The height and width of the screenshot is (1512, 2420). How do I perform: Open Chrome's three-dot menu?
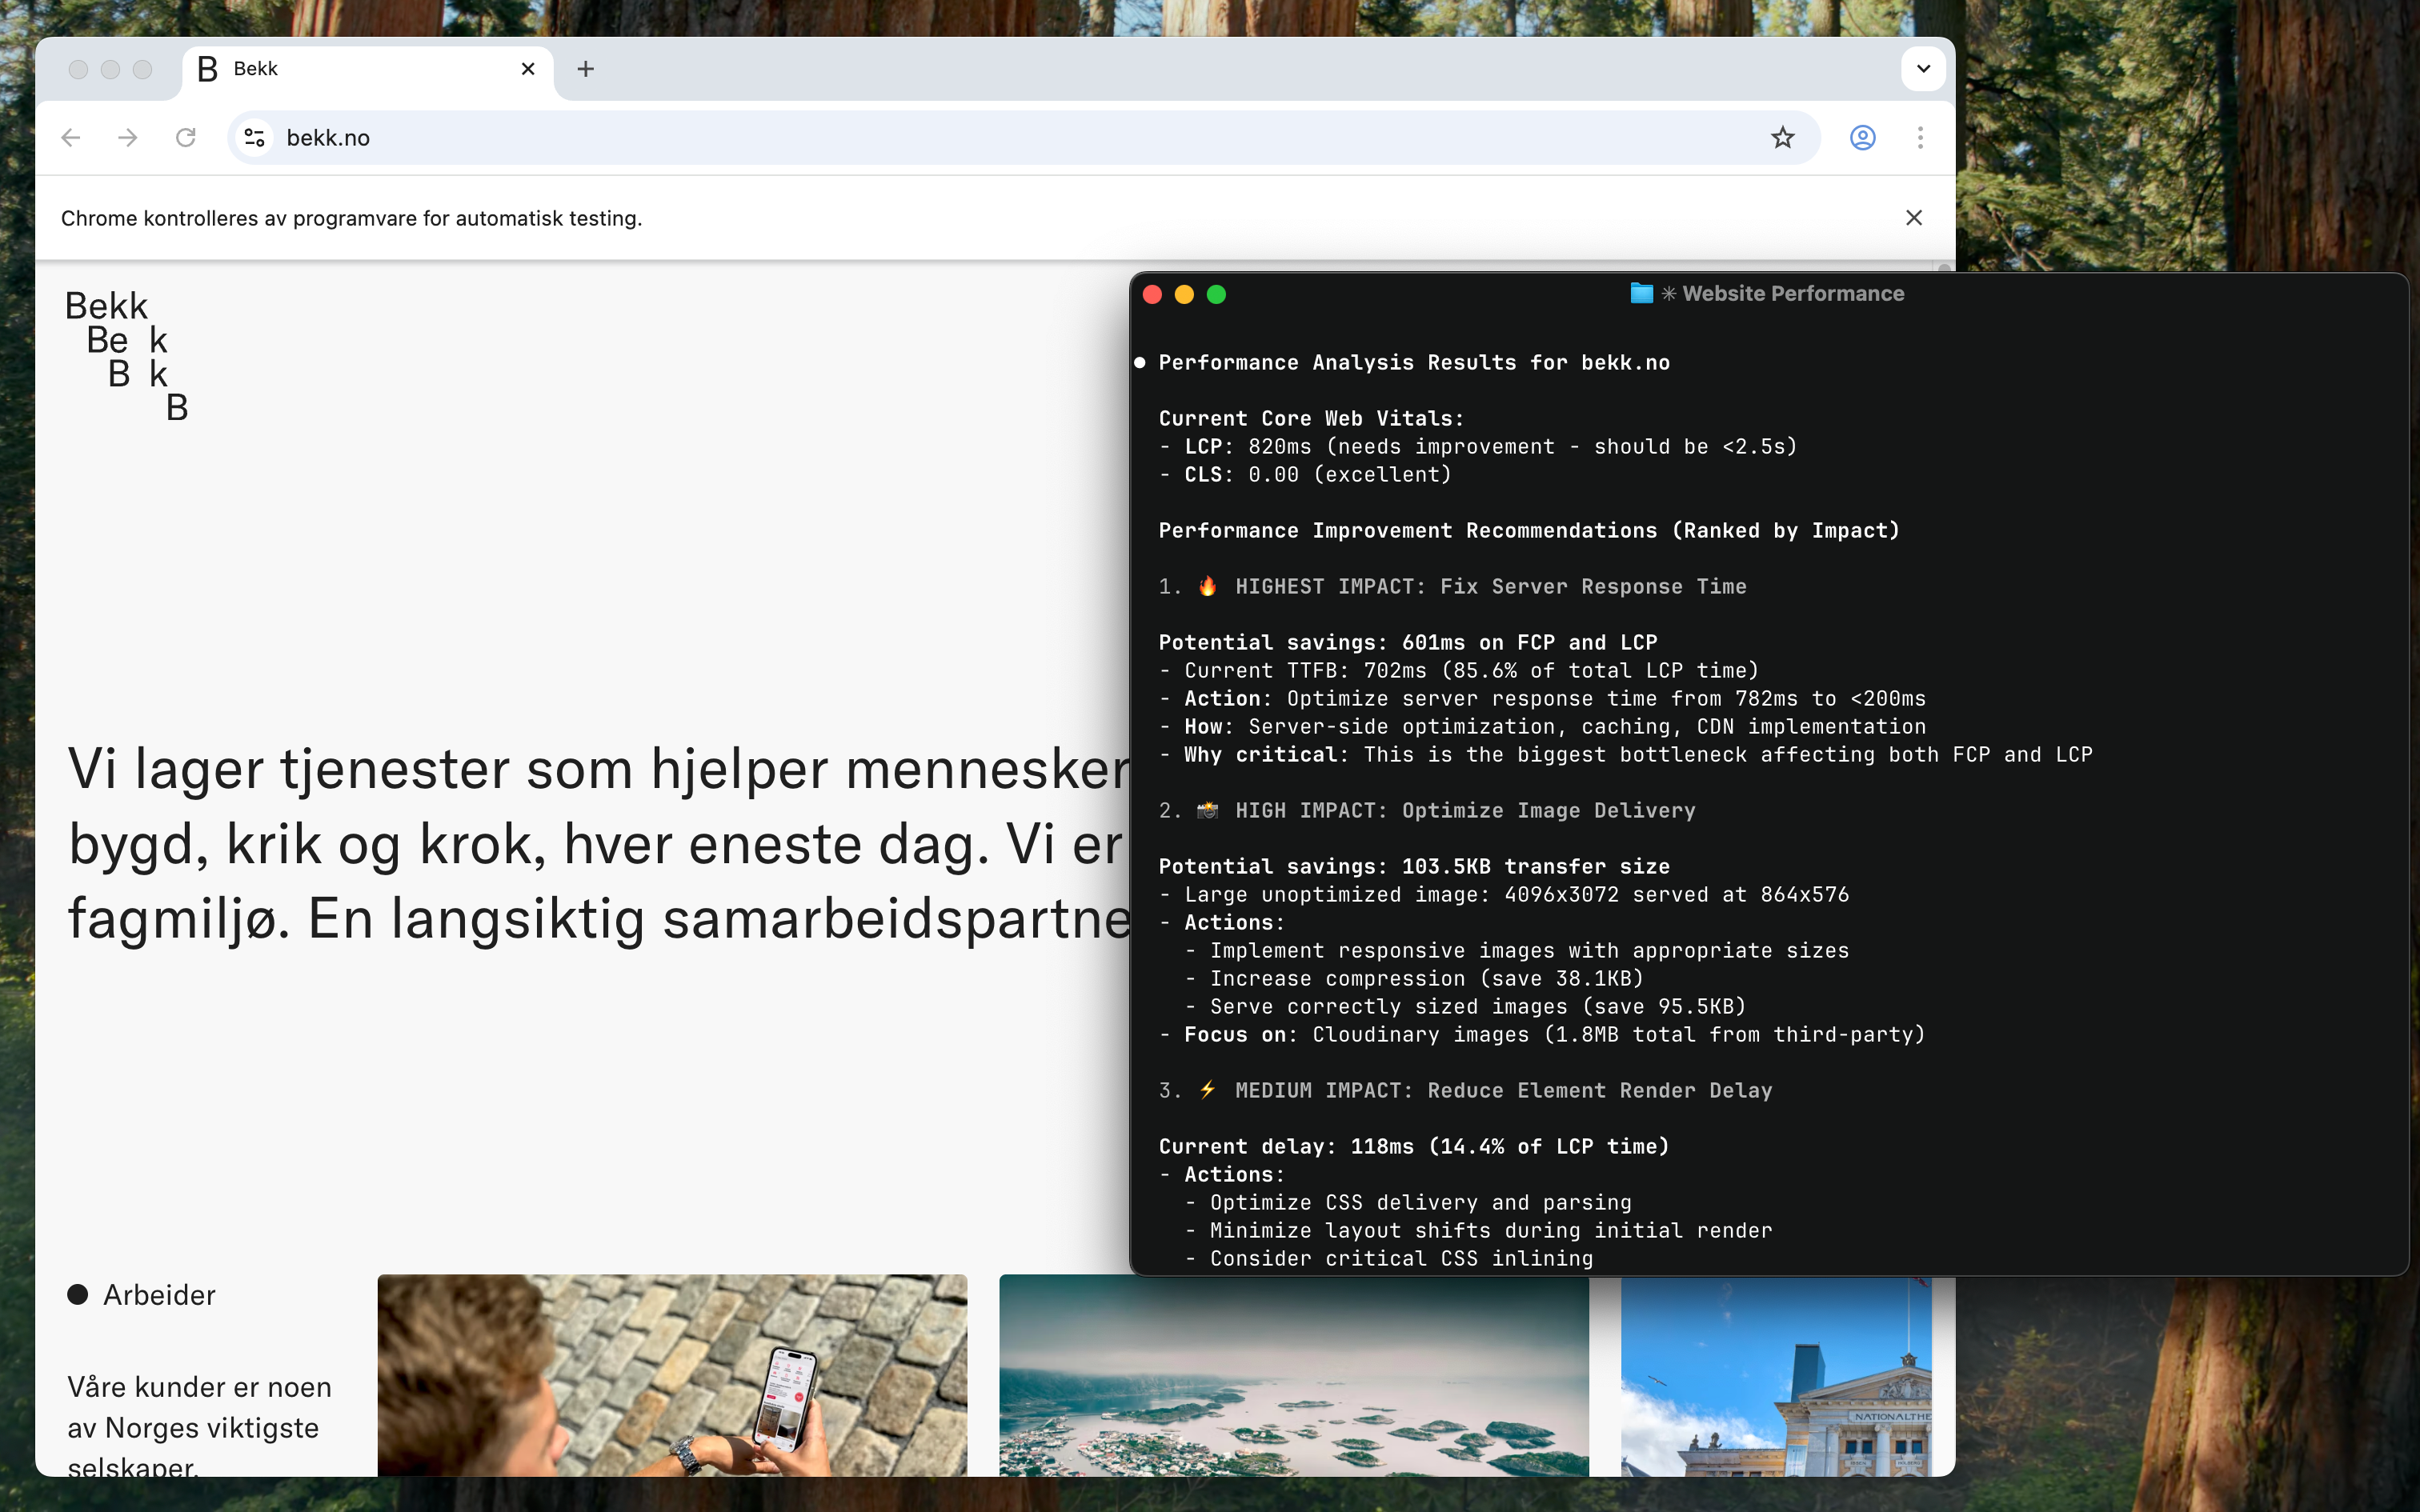[x=1920, y=138]
